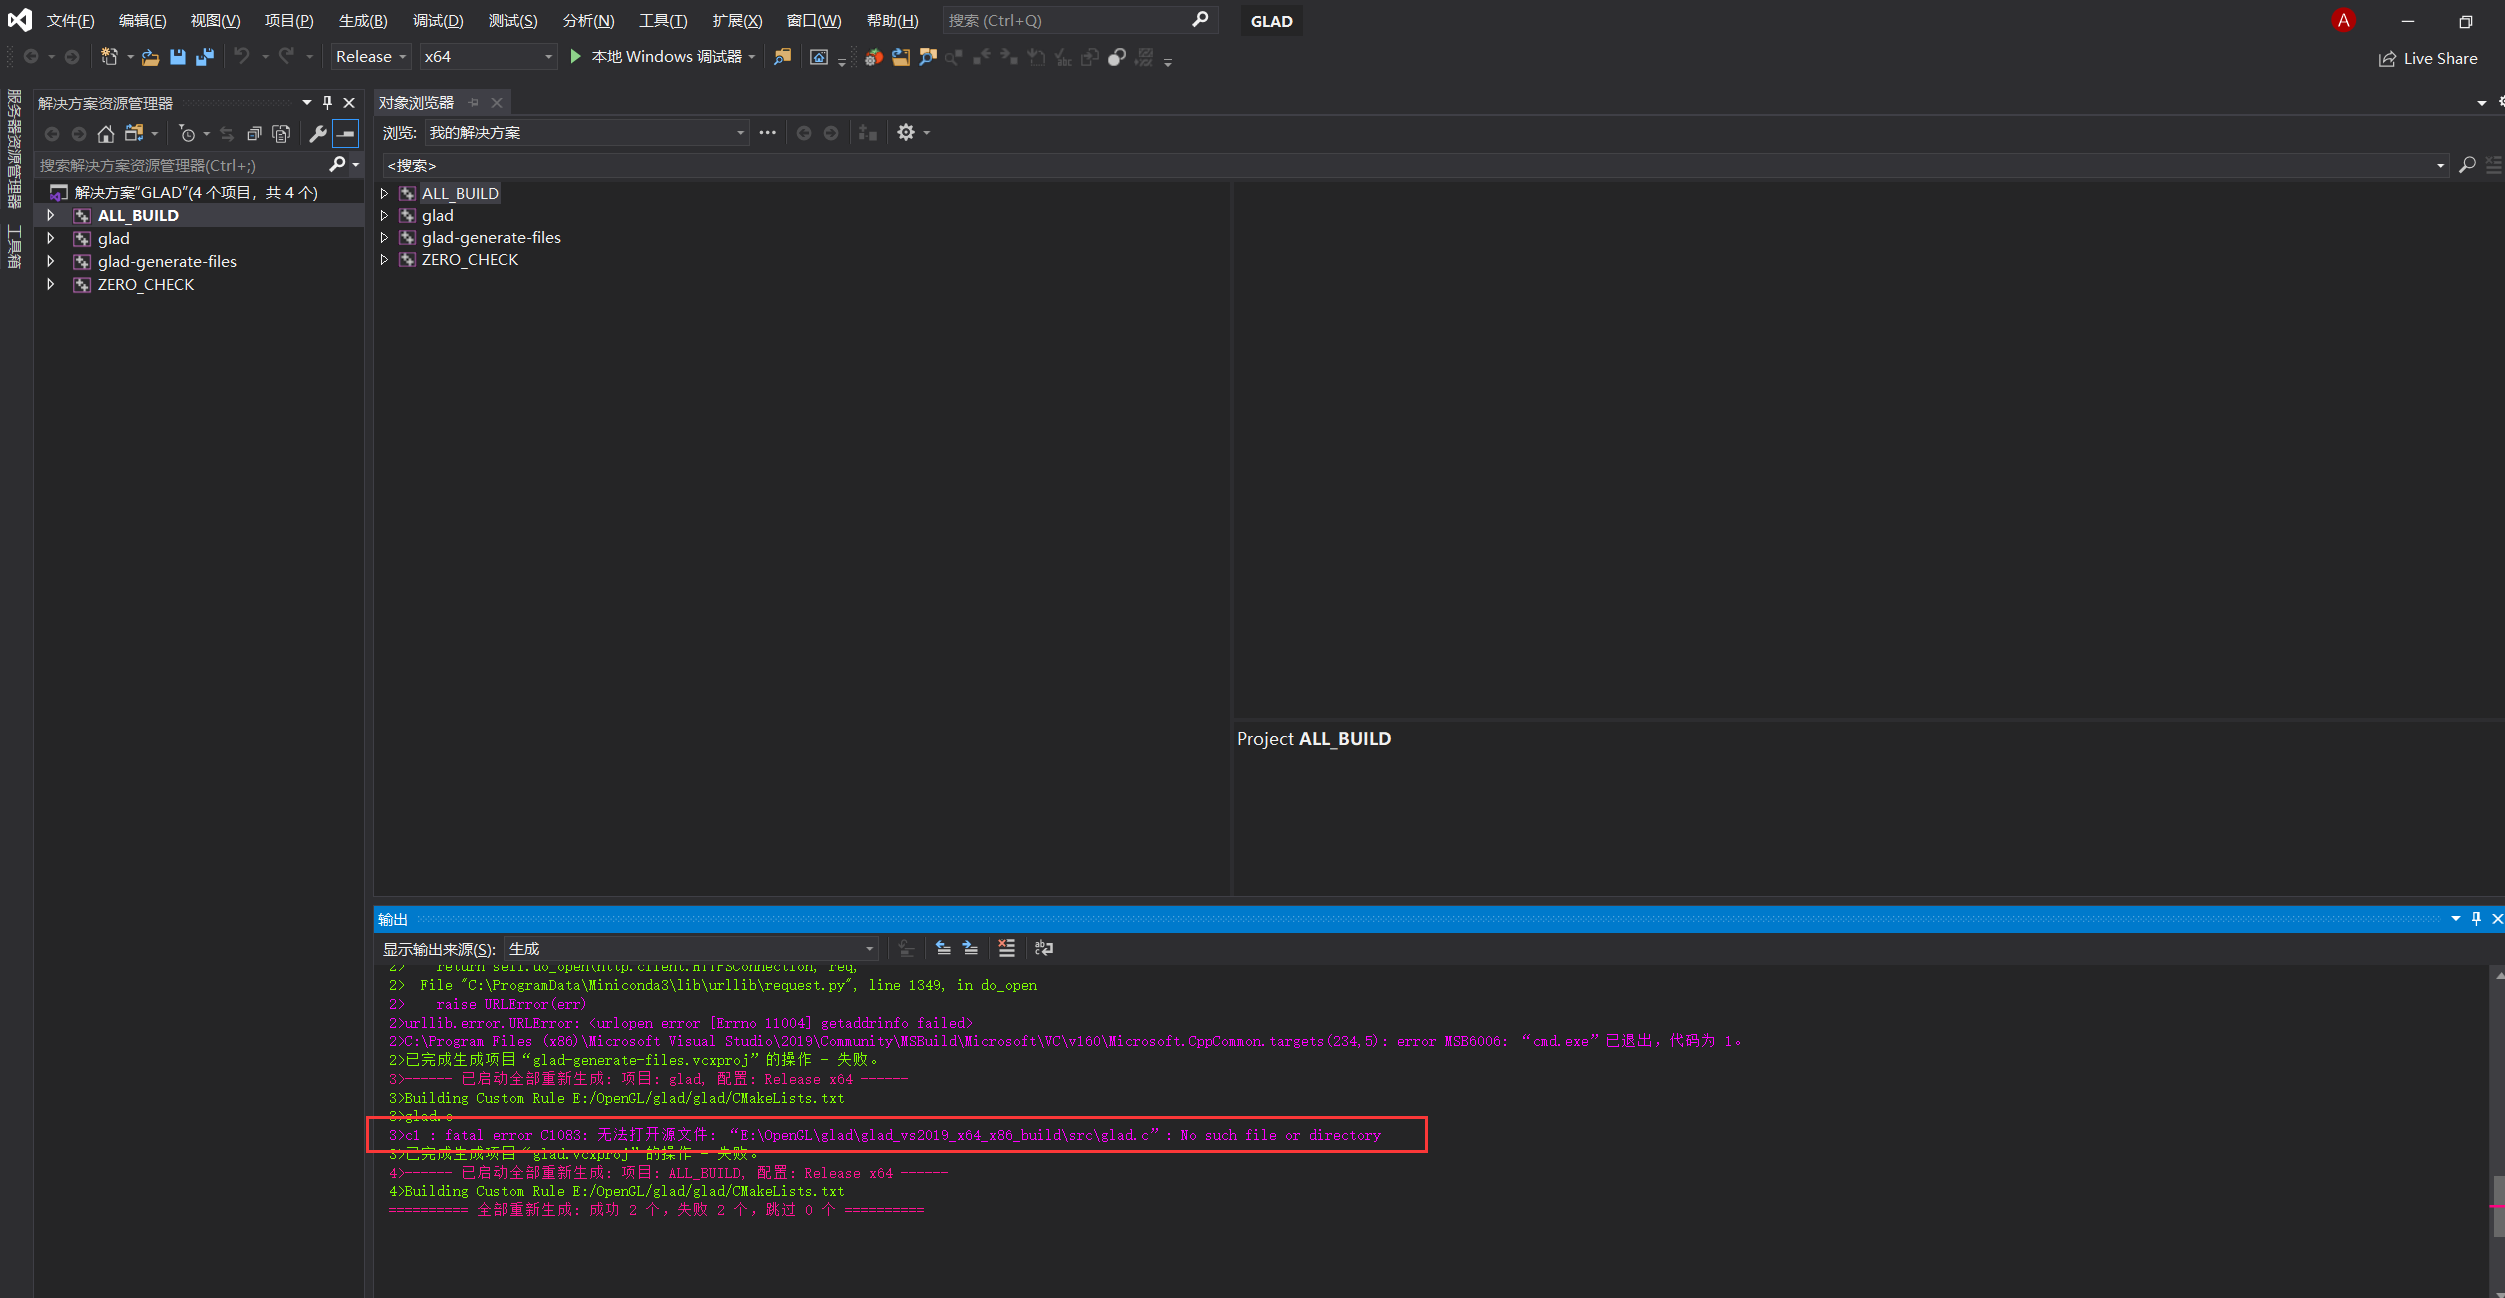Click Clear All icon in Output panel
This screenshot has width=2505, height=1298.
pos(1006,948)
